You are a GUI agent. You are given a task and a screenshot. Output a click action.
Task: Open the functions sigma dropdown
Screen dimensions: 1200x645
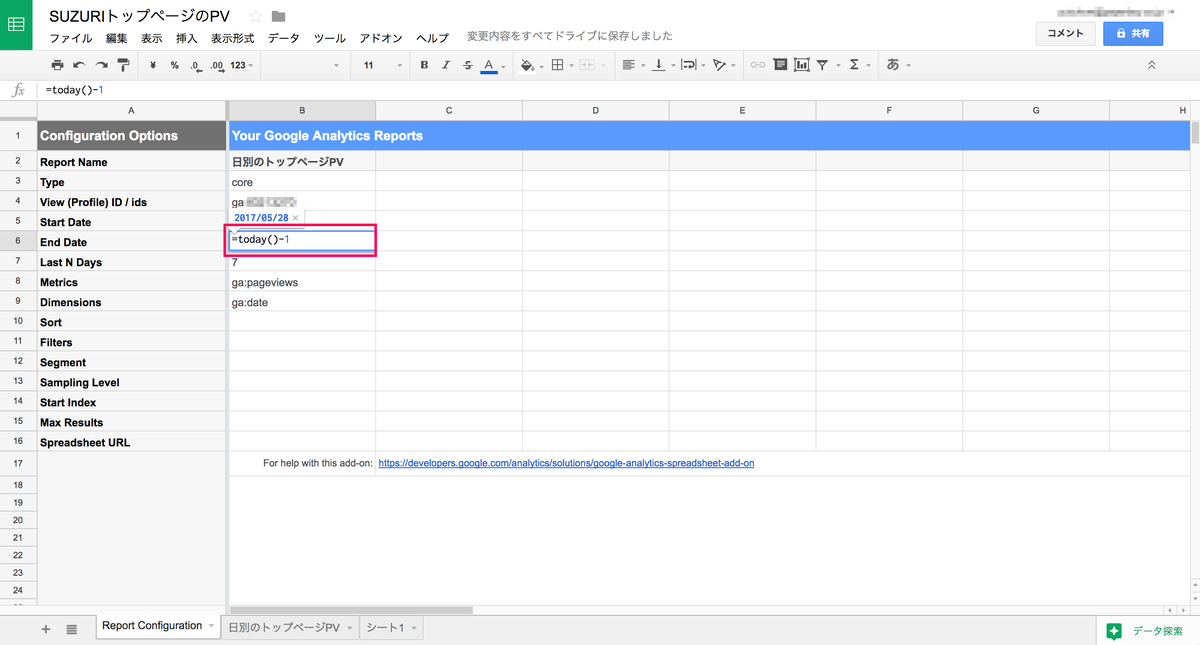click(x=857, y=65)
